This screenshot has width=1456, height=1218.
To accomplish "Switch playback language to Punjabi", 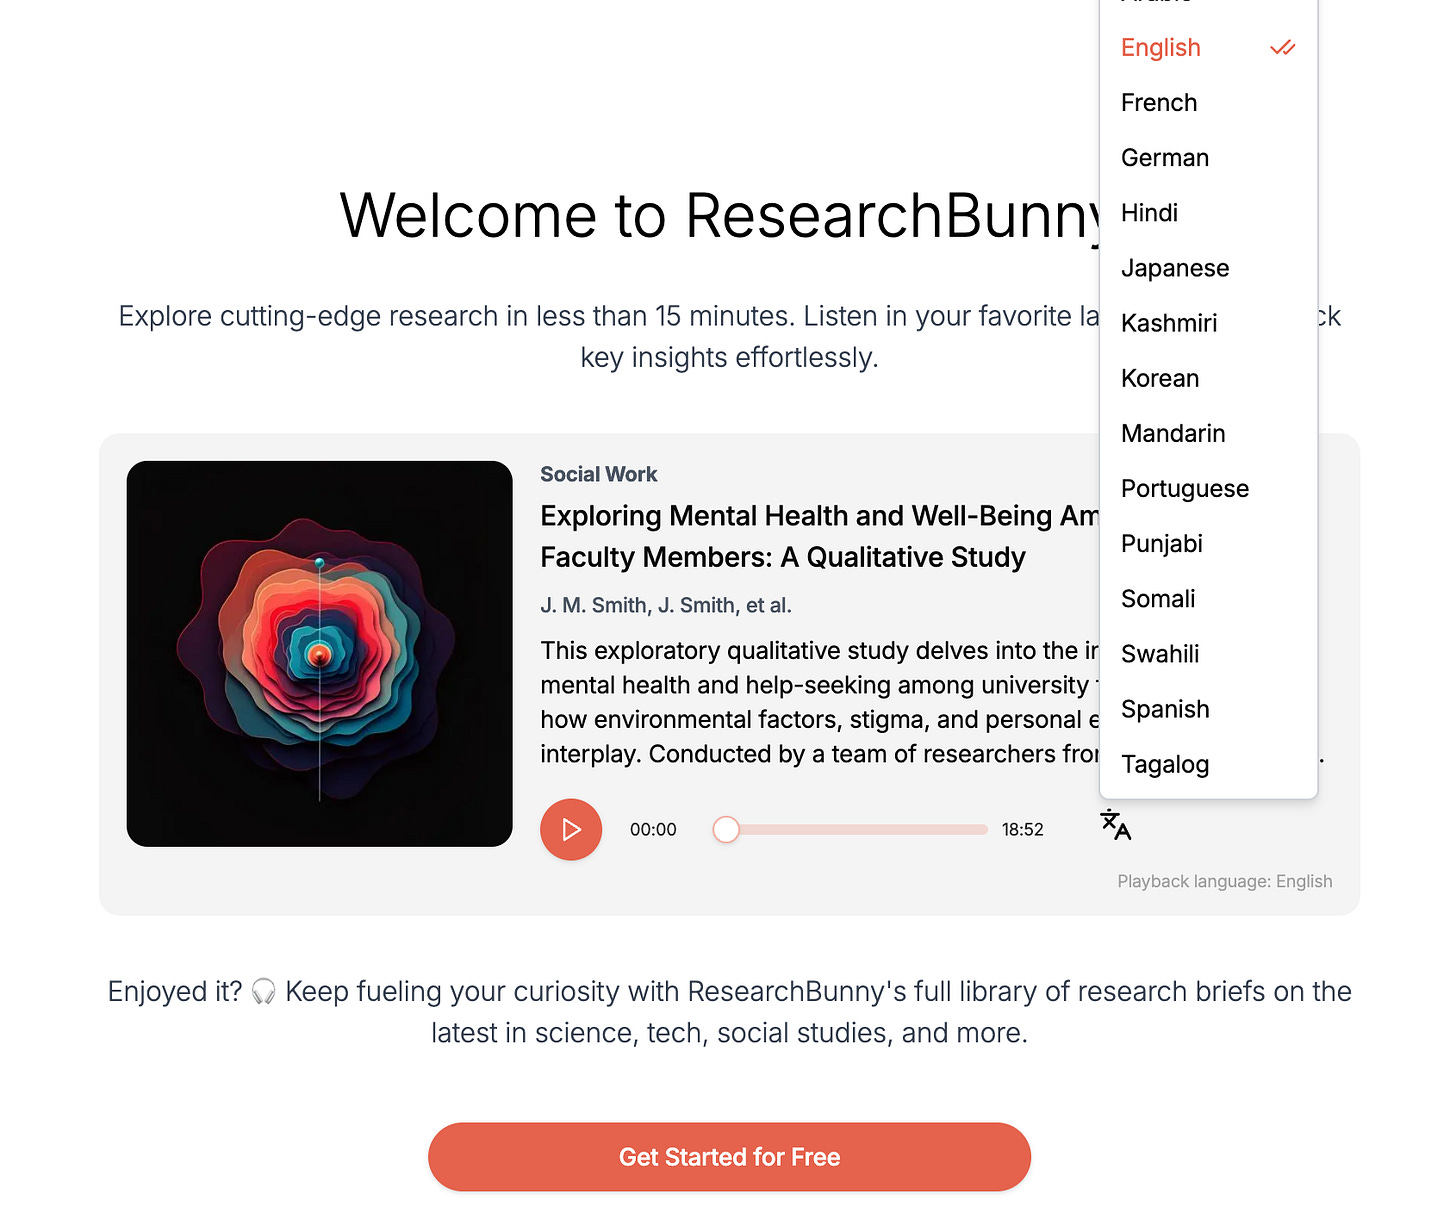I will tap(1208, 543).
